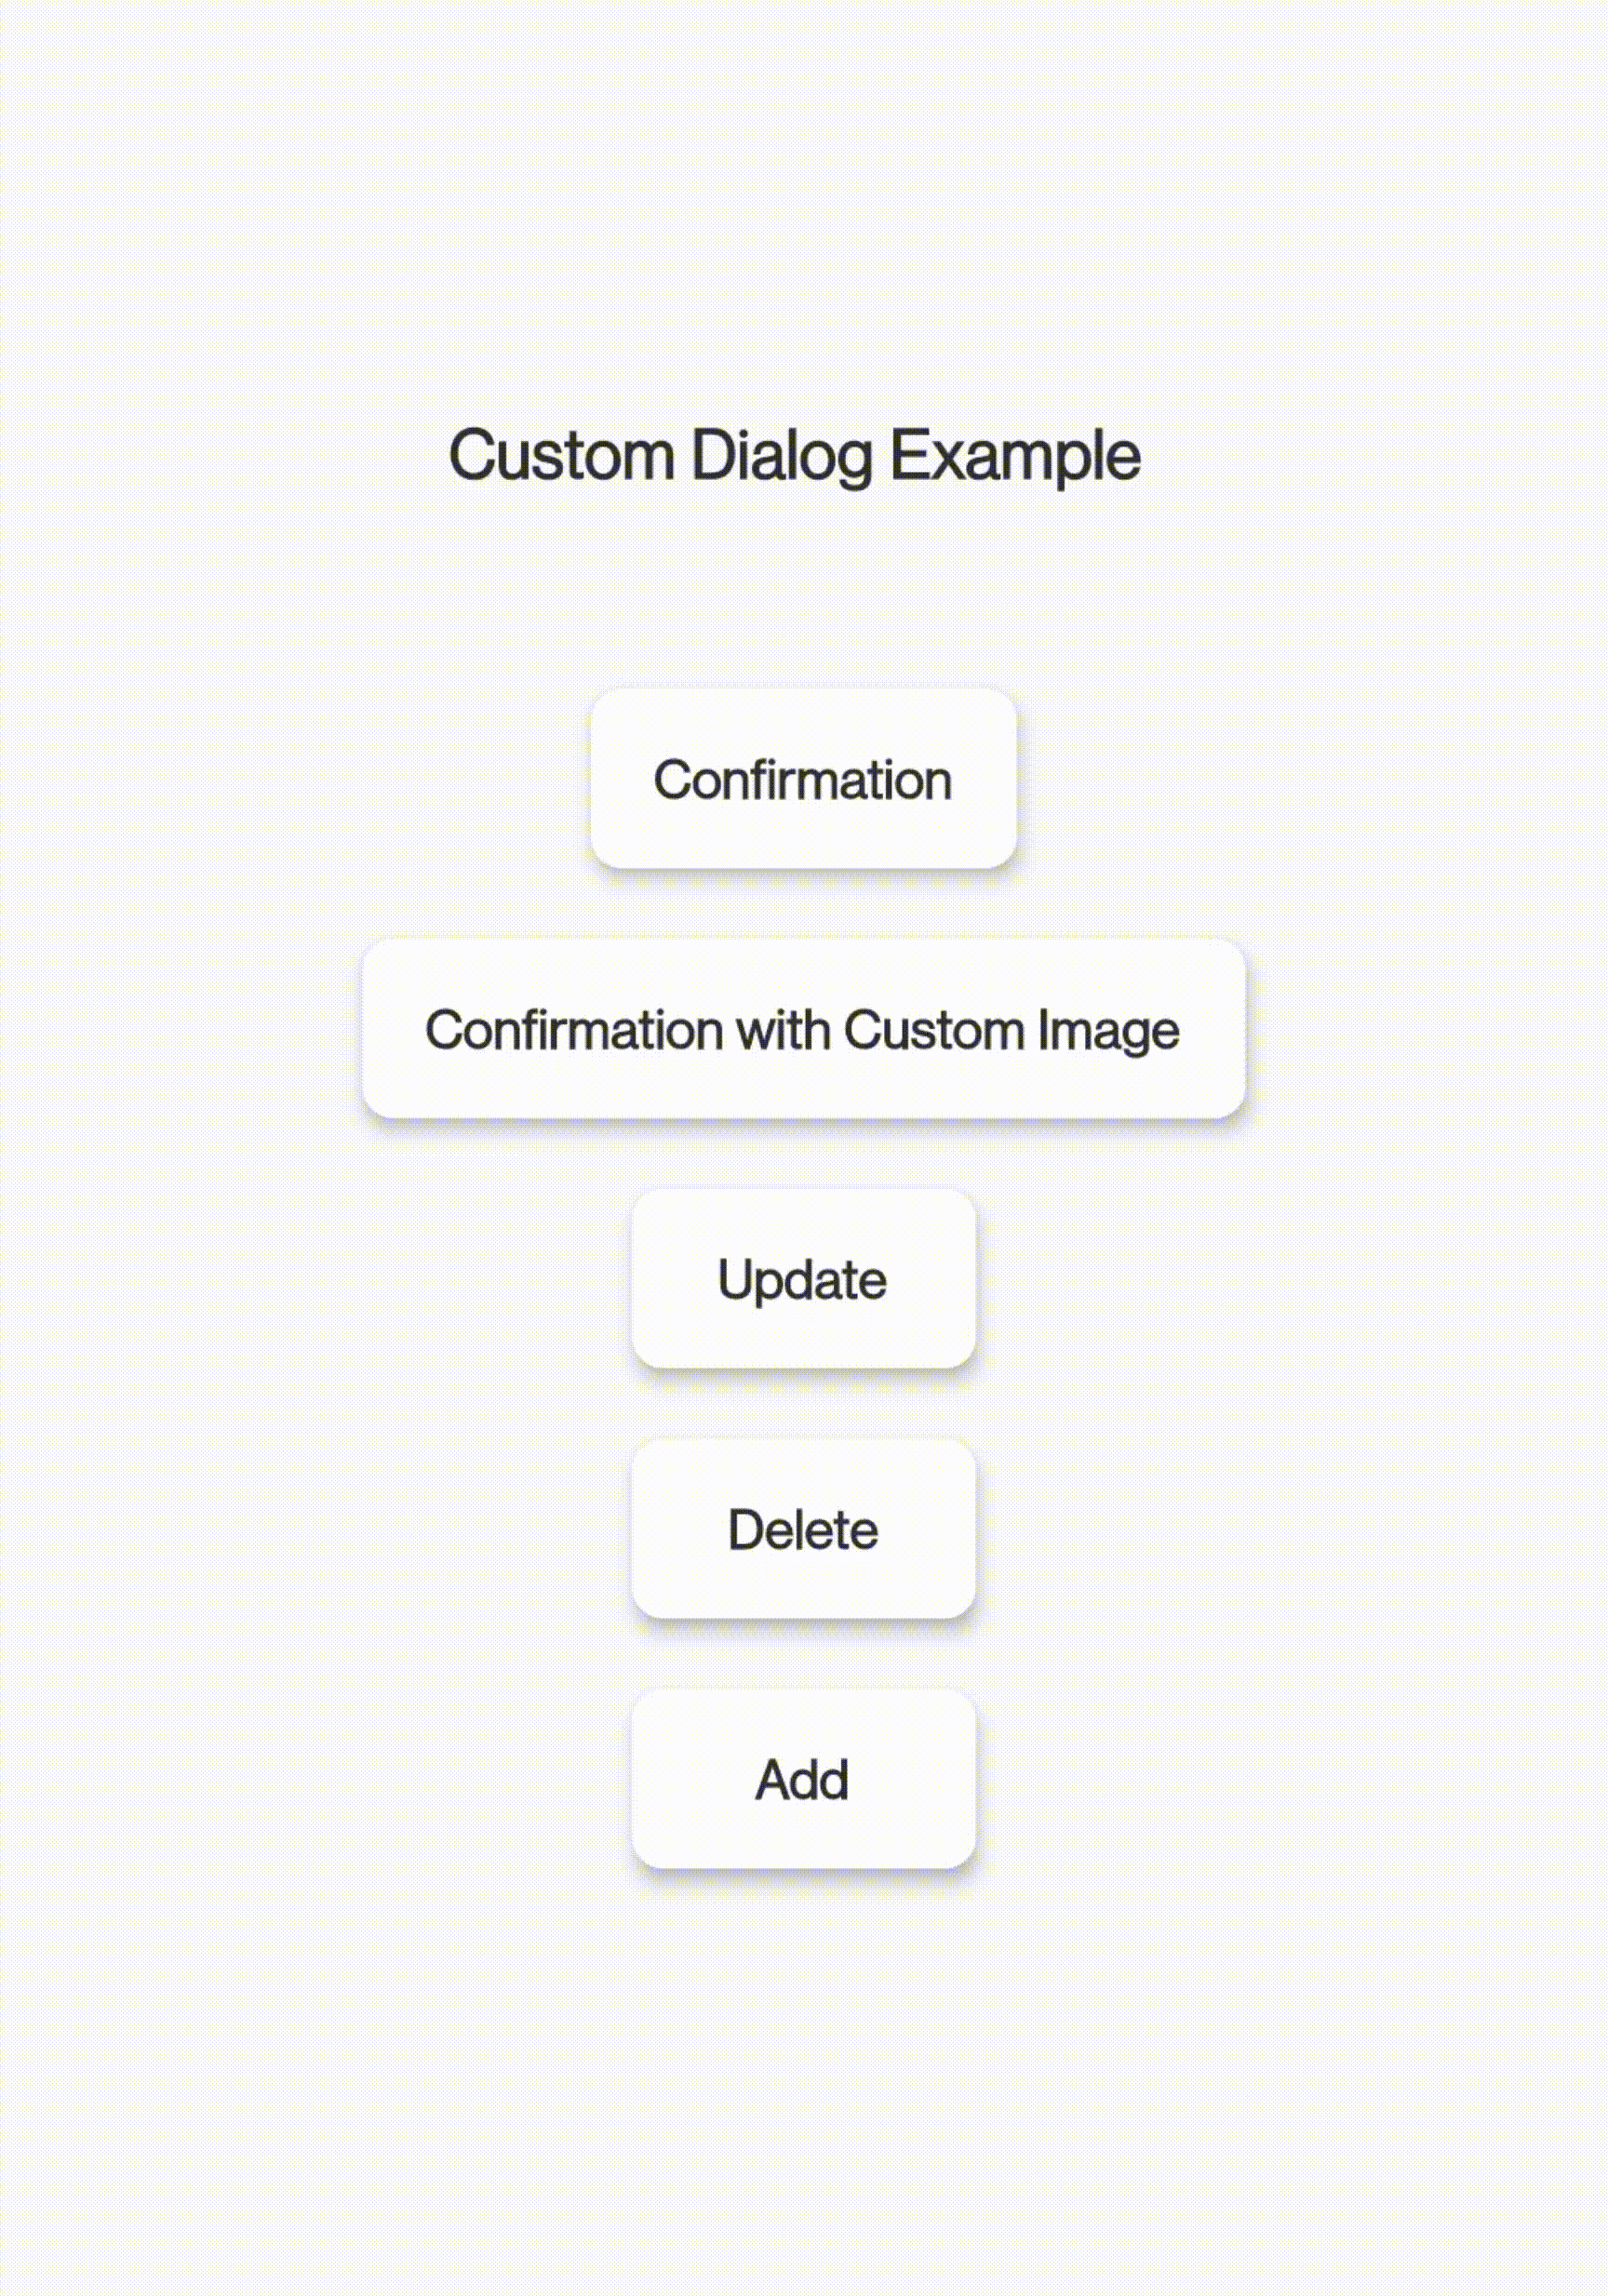
Task: Open the confirmation dialog with custom image
Action: (803, 1030)
